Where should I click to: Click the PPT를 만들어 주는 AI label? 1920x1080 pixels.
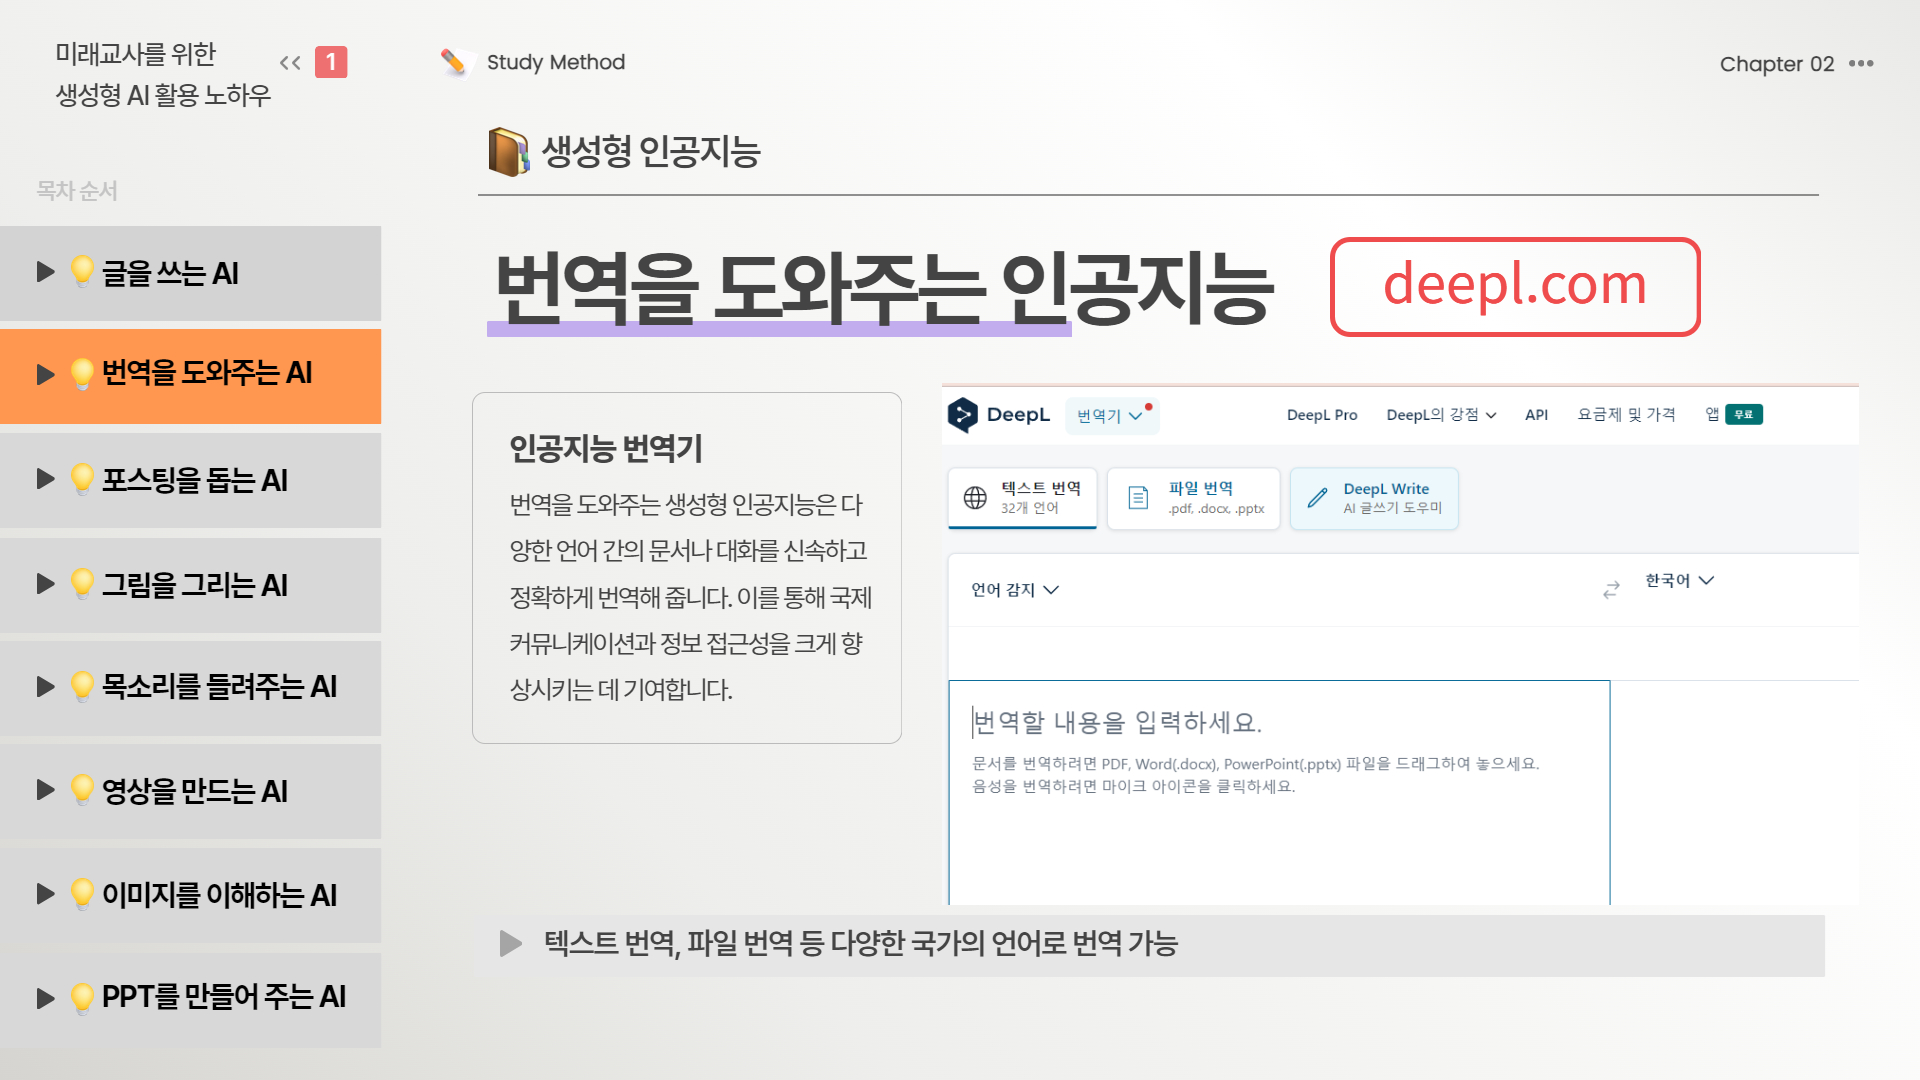click(x=224, y=997)
